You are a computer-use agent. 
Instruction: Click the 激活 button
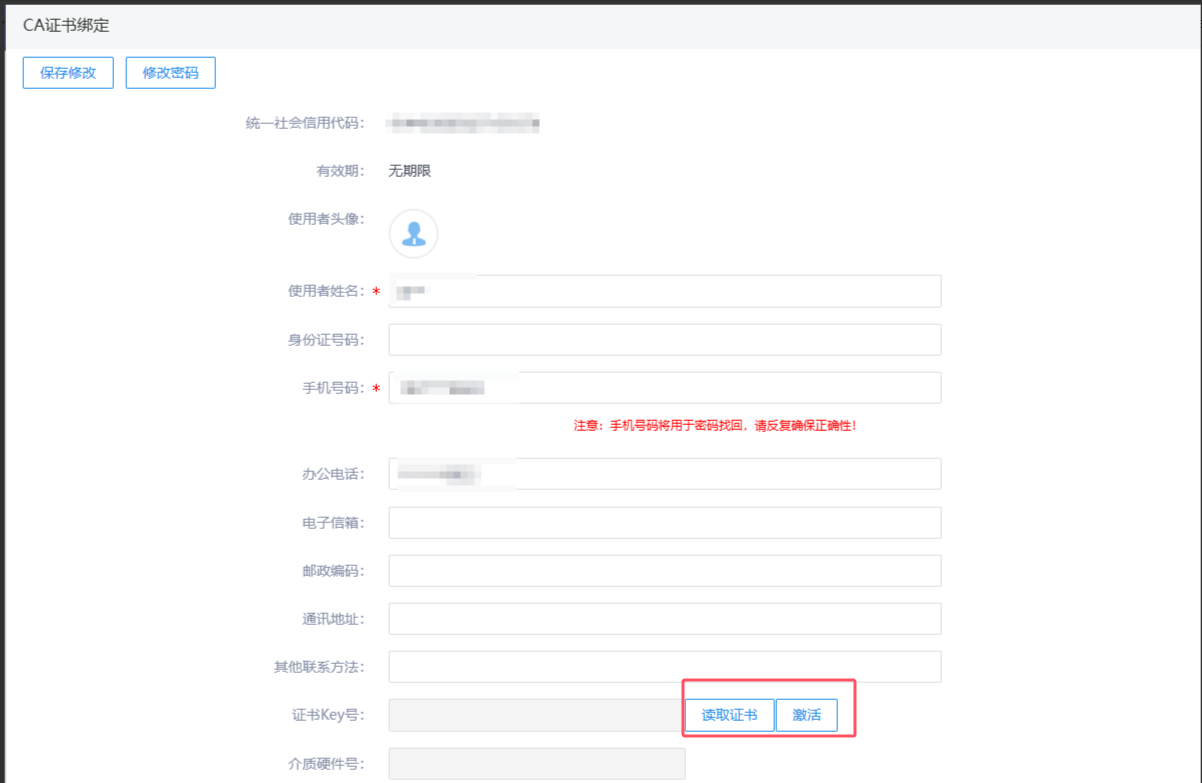click(x=806, y=715)
